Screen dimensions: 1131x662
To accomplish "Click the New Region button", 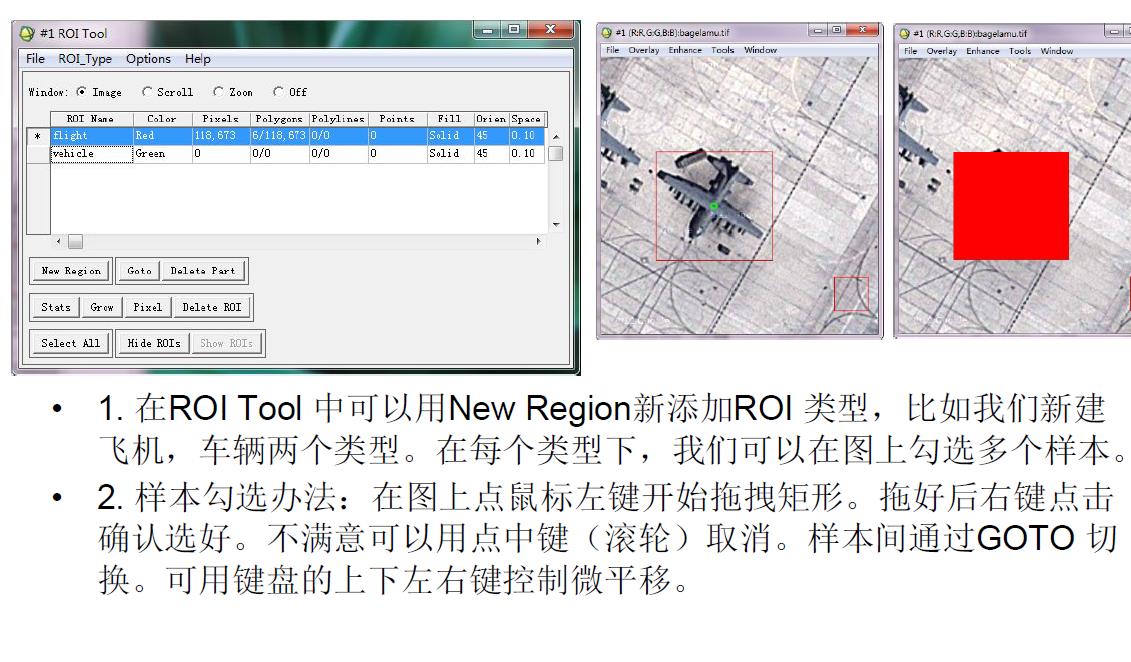I will pyautogui.click(x=71, y=270).
